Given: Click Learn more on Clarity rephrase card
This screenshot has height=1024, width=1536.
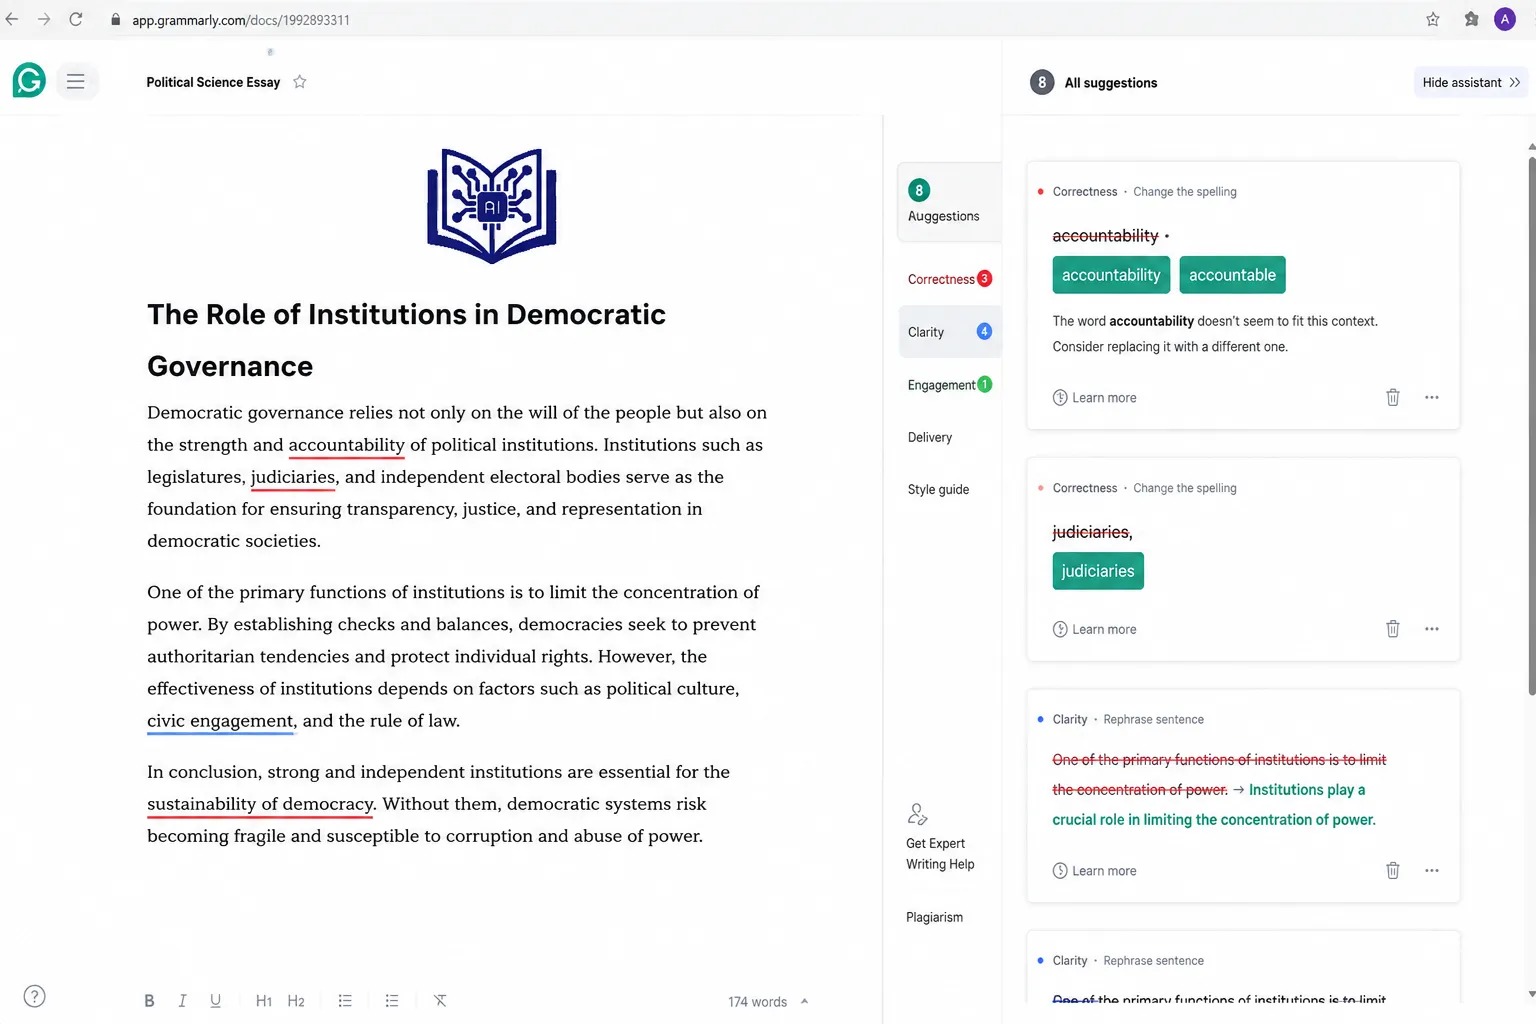Looking at the screenshot, I should [x=1095, y=870].
